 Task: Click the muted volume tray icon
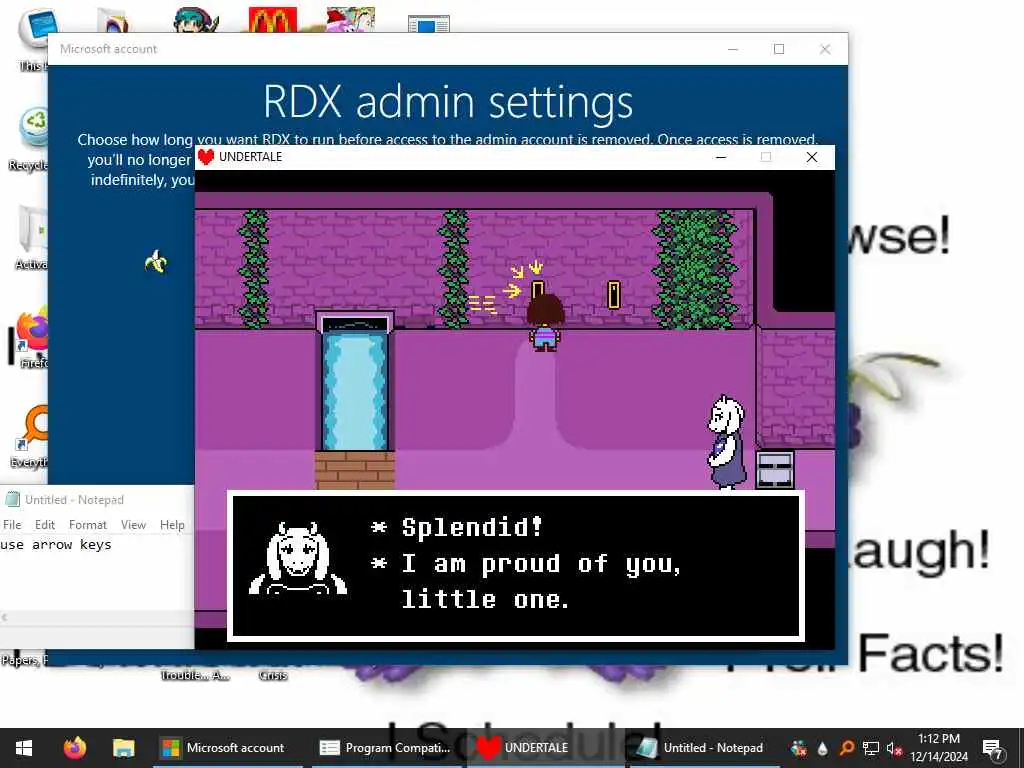(894, 748)
